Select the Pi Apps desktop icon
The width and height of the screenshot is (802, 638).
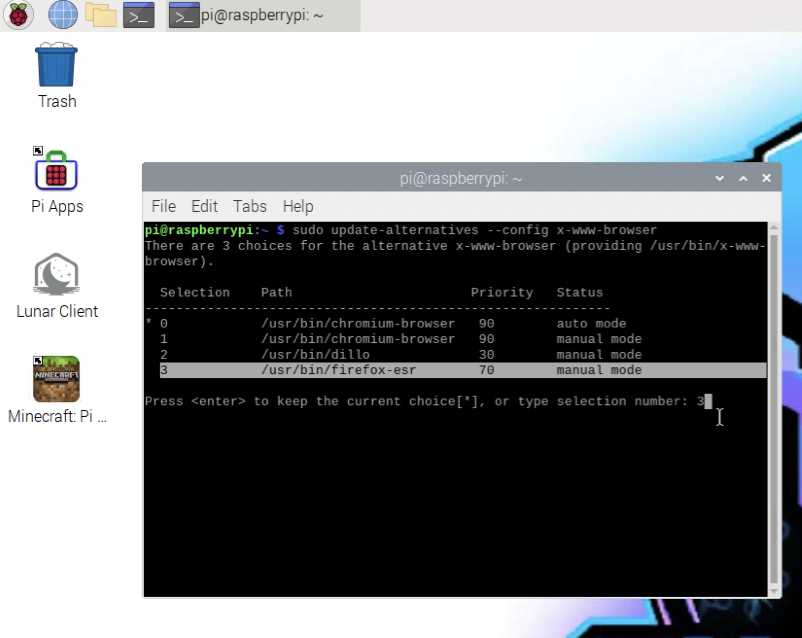click(57, 181)
